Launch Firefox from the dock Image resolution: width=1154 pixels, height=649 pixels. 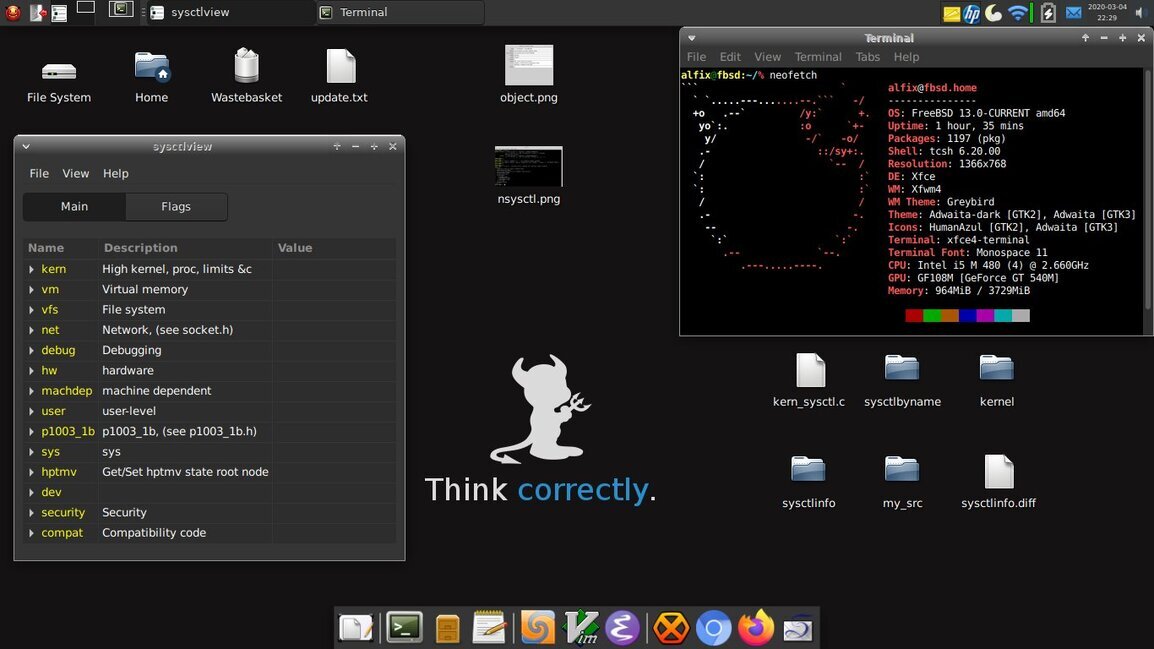[756, 628]
